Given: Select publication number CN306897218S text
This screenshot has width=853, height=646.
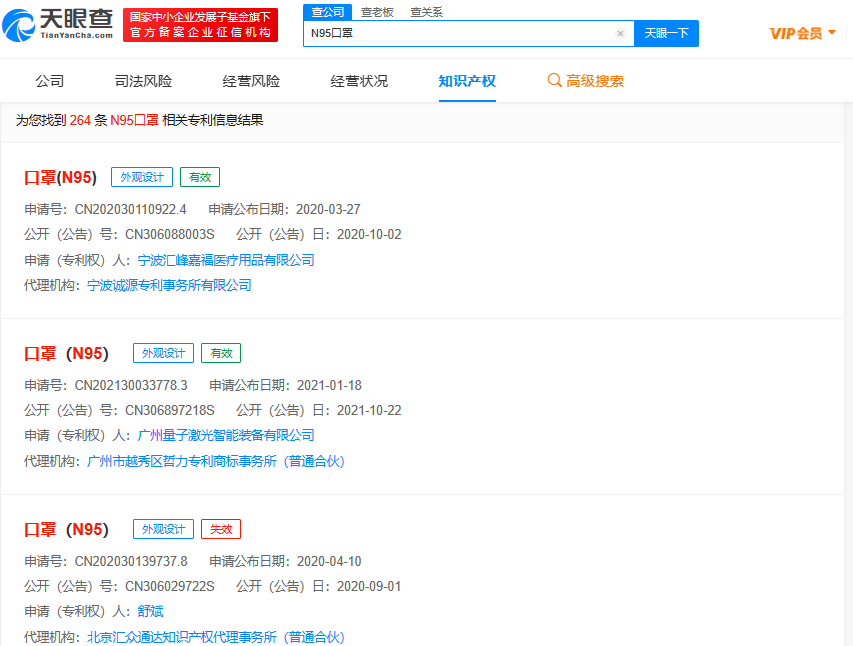Looking at the screenshot, I should point(170,410).
